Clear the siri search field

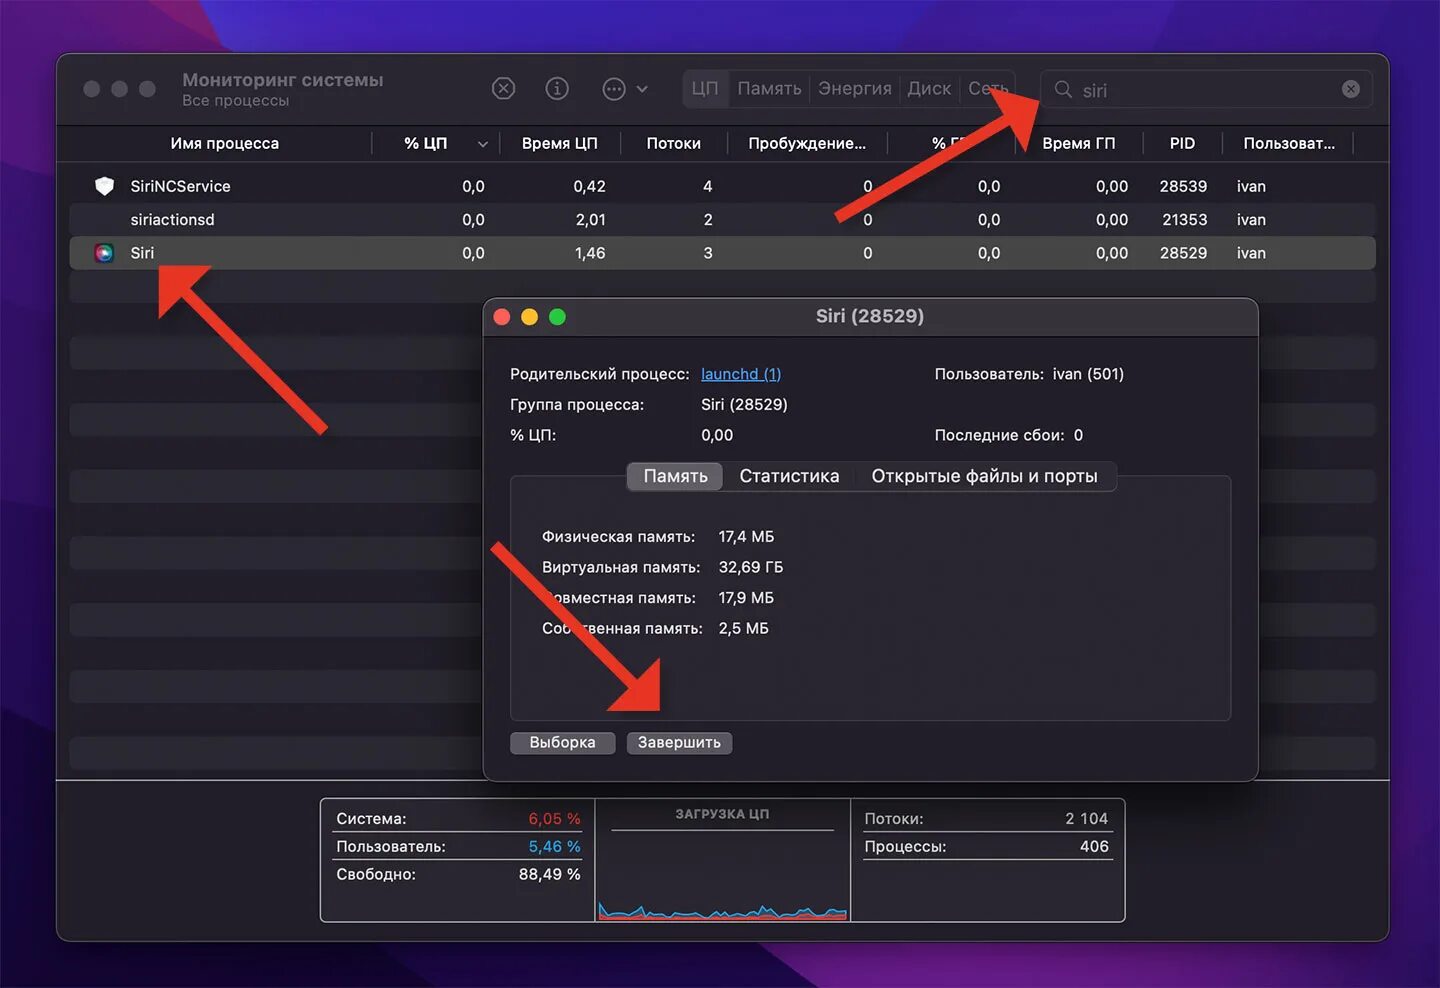(1351, 89)
